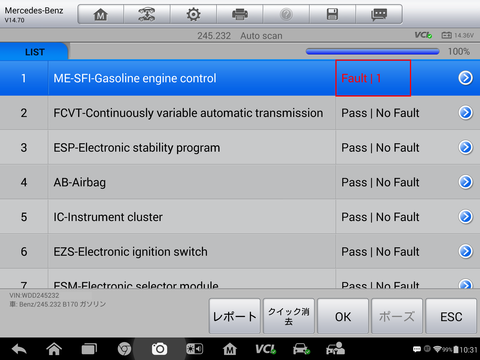Click Pass | No Fault for EZS ignition switch
480x360 pixels.
tap(380, 252)
